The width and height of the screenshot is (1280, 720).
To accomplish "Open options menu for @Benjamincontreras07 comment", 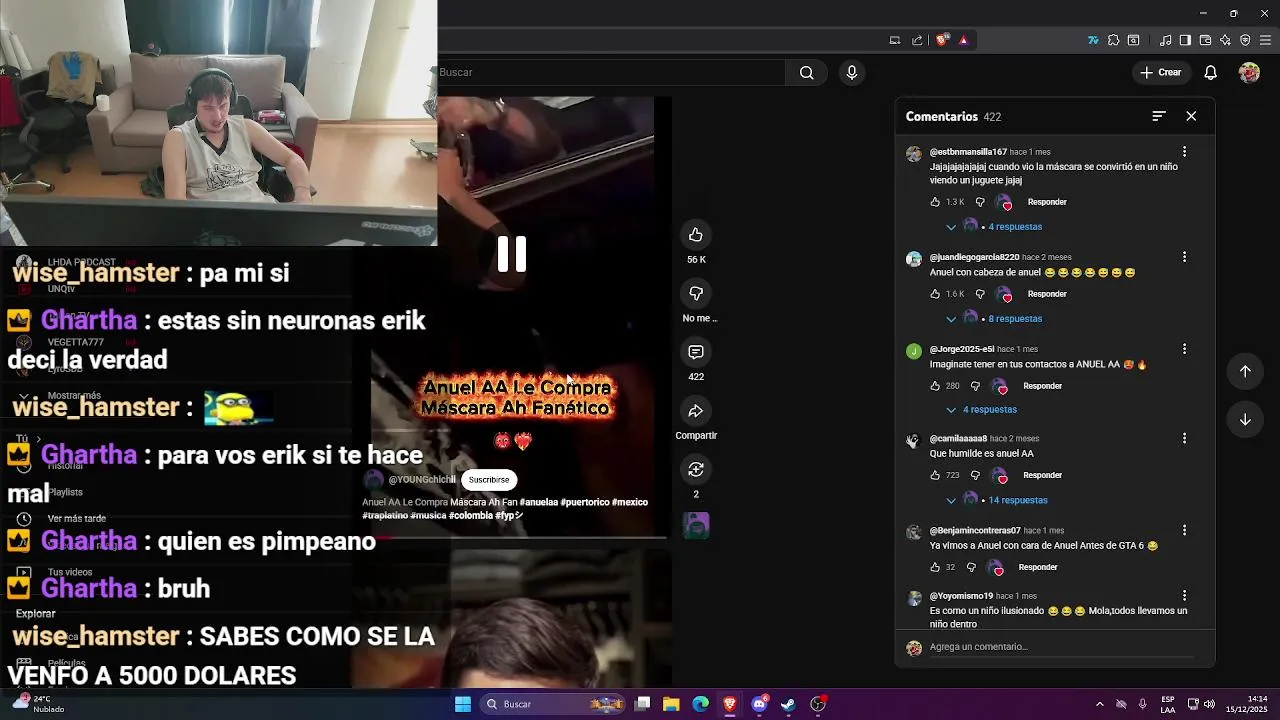I will pyautogui.click(x=1184, y=530).
